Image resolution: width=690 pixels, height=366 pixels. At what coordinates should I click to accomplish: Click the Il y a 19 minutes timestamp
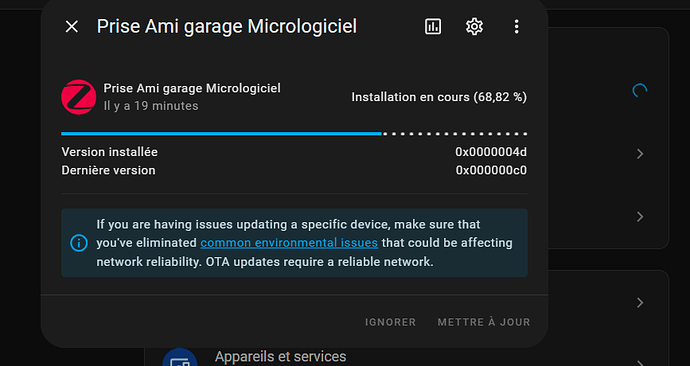tap(151, 106)
